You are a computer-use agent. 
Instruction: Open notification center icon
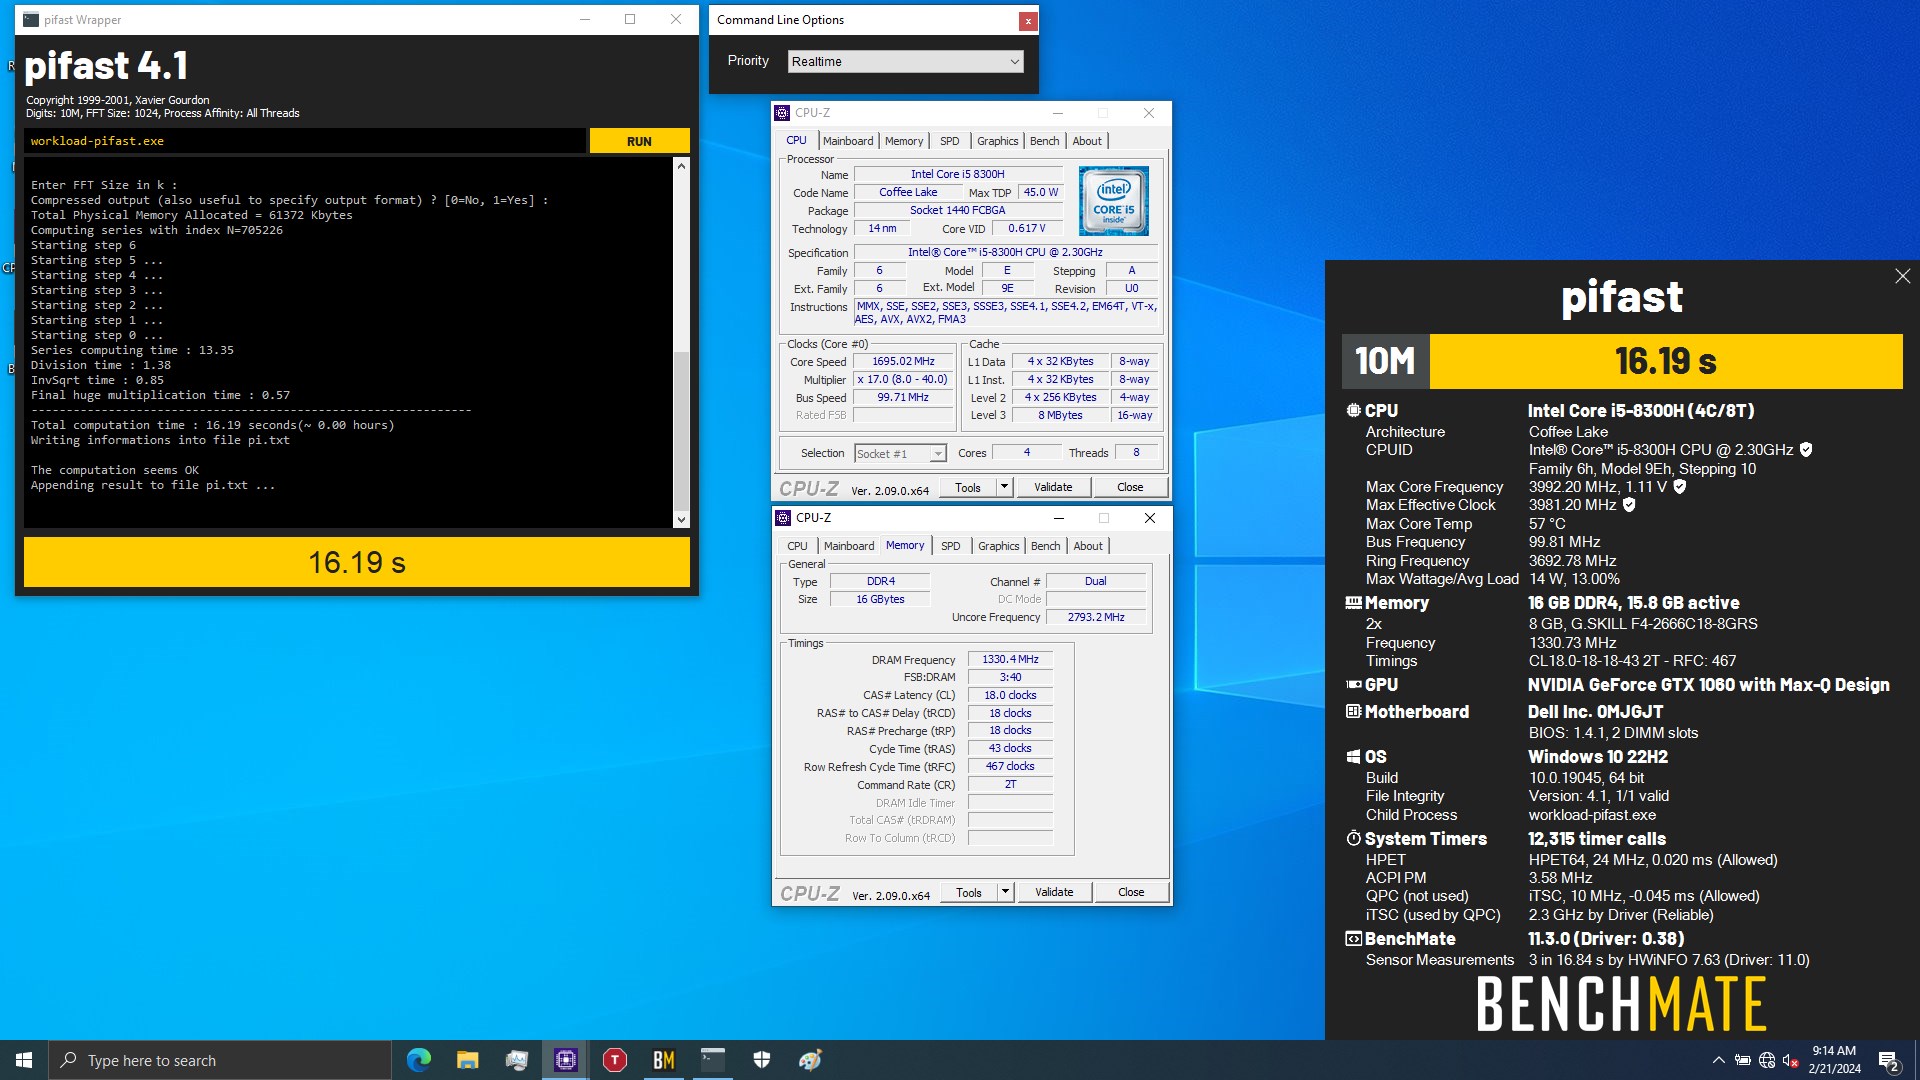[1888, 1060]
